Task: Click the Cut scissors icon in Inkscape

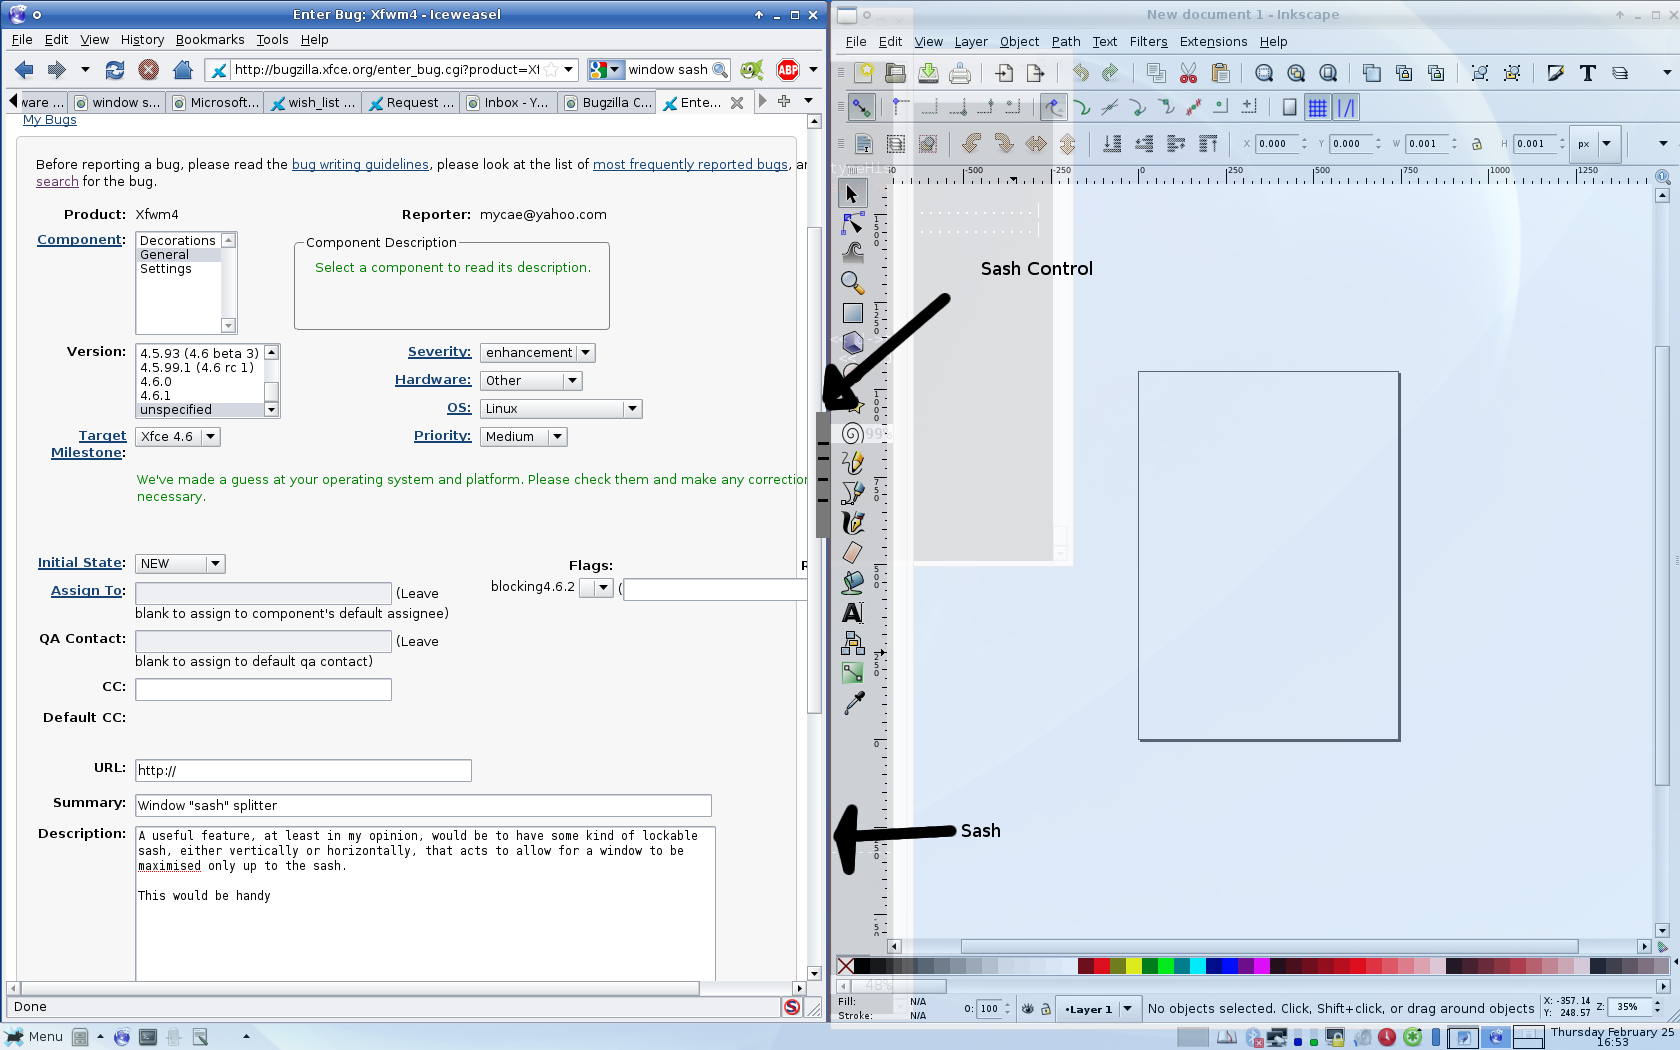Action: click(x=1188, y=73)
